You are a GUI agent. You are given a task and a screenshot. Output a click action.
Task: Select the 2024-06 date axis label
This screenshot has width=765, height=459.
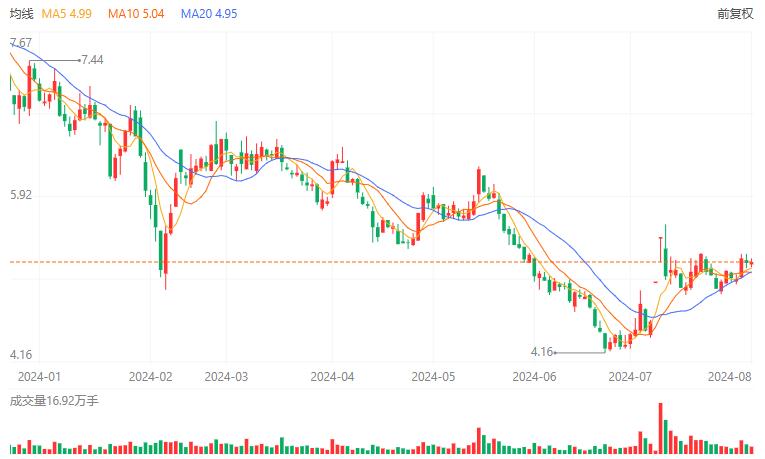533,377
